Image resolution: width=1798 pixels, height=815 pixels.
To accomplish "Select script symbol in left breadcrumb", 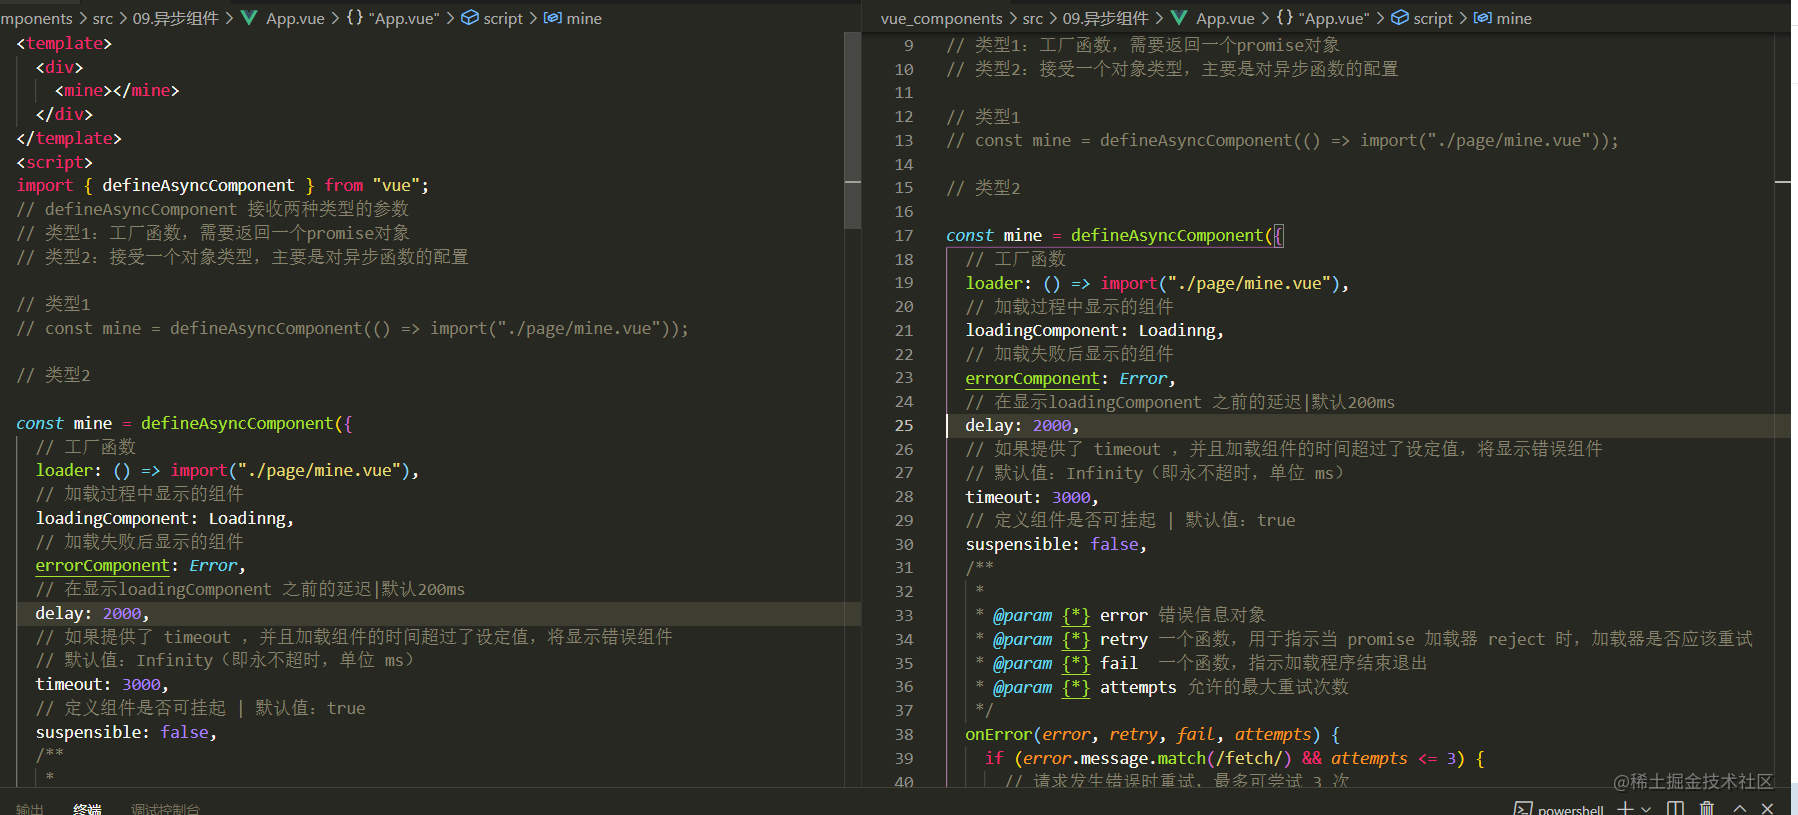I will point(503,18).
